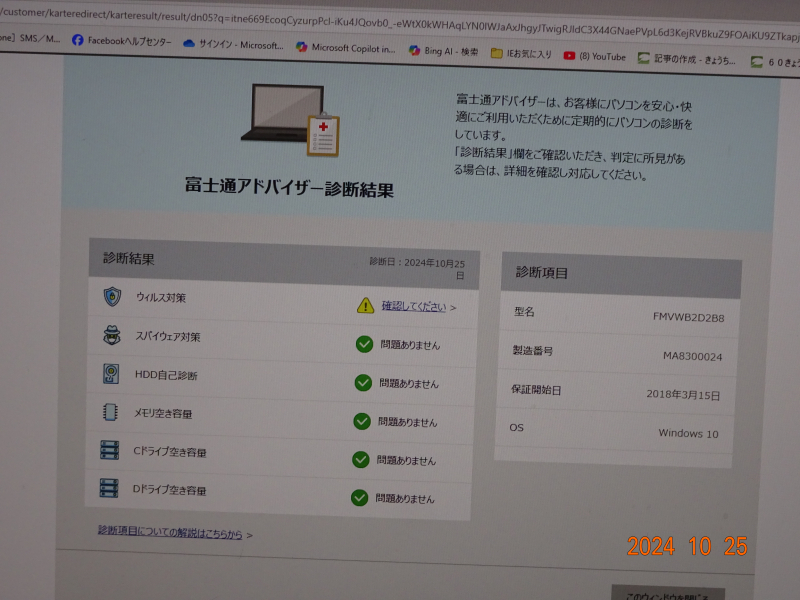The height and width of the screenshot is (600, 800).
Task: Open Facebookヘルプセンター bookmark
Action: coord(122,41)
